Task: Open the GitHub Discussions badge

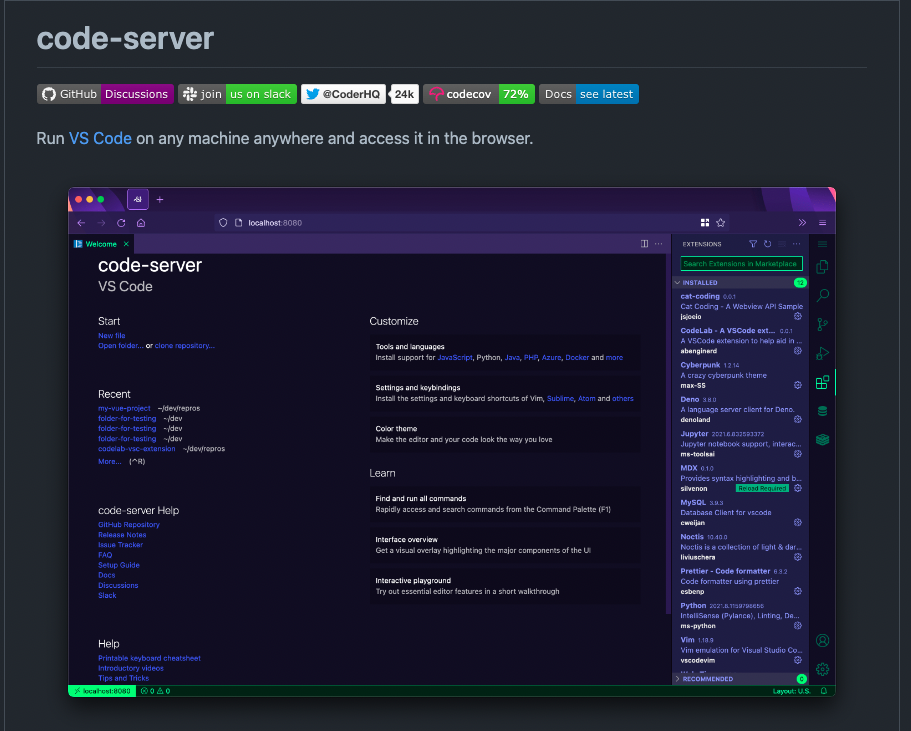Action: pos(105,94)
